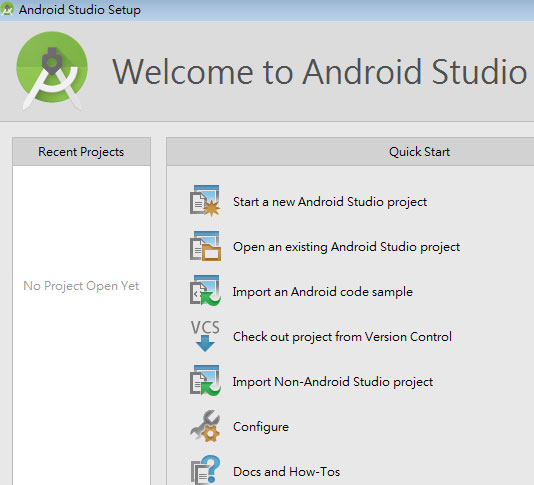534x485 pixels.
Task: Select Import an Android code sample
Action: 323,292
